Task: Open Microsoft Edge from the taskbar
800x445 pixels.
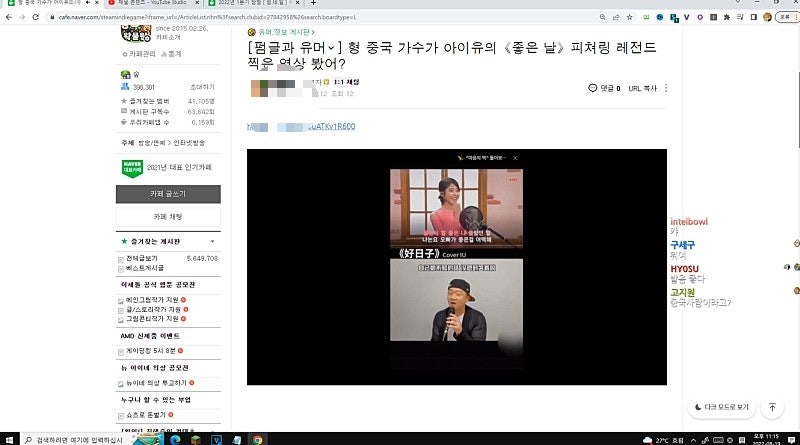Action: [x=175, y=439]
